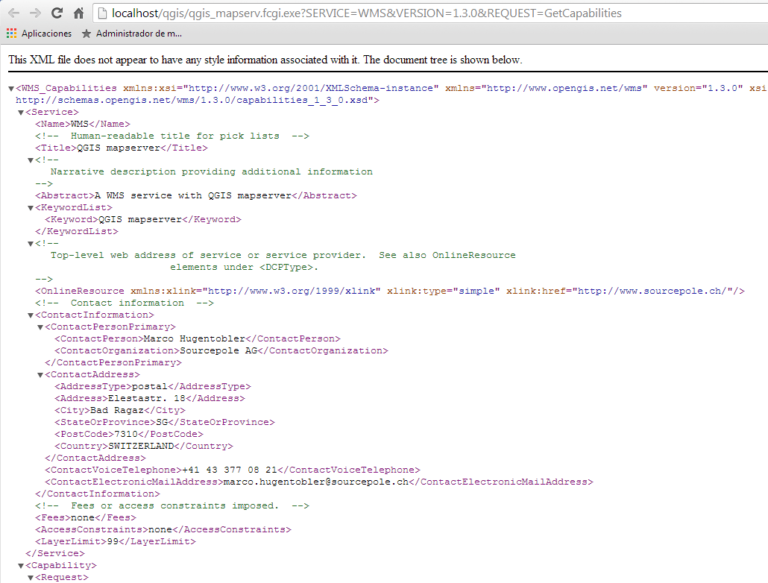The width and height of the screenshot is (768, 583).
Task: Collapse the Capability element
Action: pyautogui.click(x=20, y=565)
